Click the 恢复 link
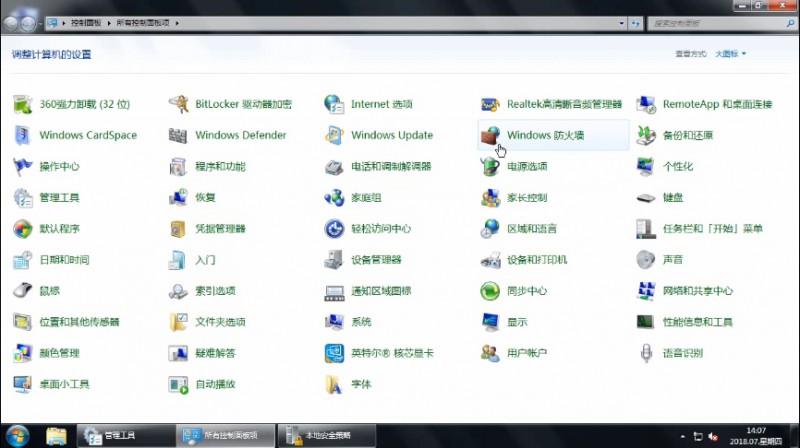This screenshot has width=800, height=448. coord(205,197)
